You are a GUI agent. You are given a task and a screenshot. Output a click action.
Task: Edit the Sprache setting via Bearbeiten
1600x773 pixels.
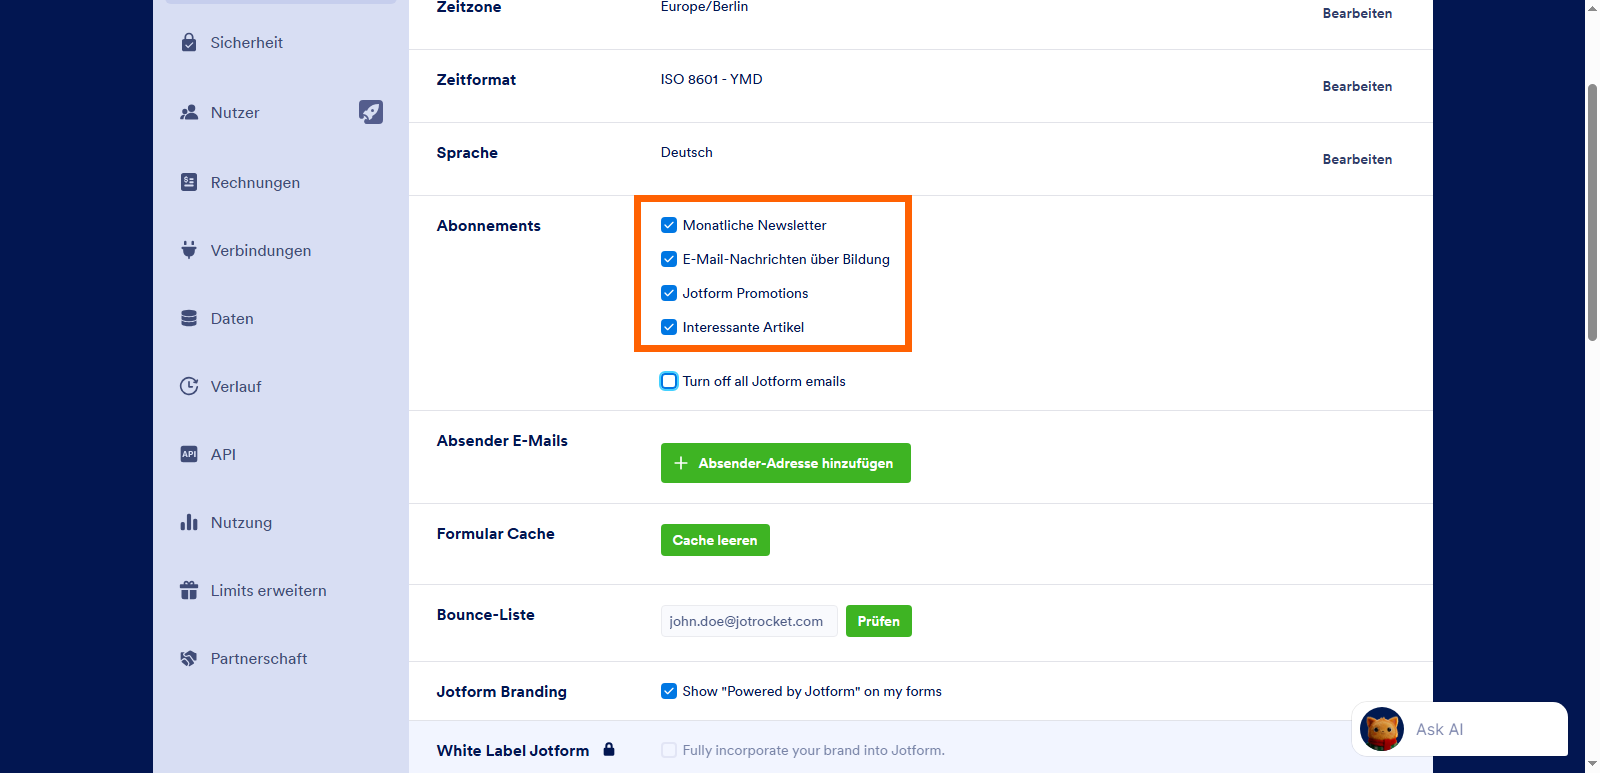click(x=1357, y=159)
